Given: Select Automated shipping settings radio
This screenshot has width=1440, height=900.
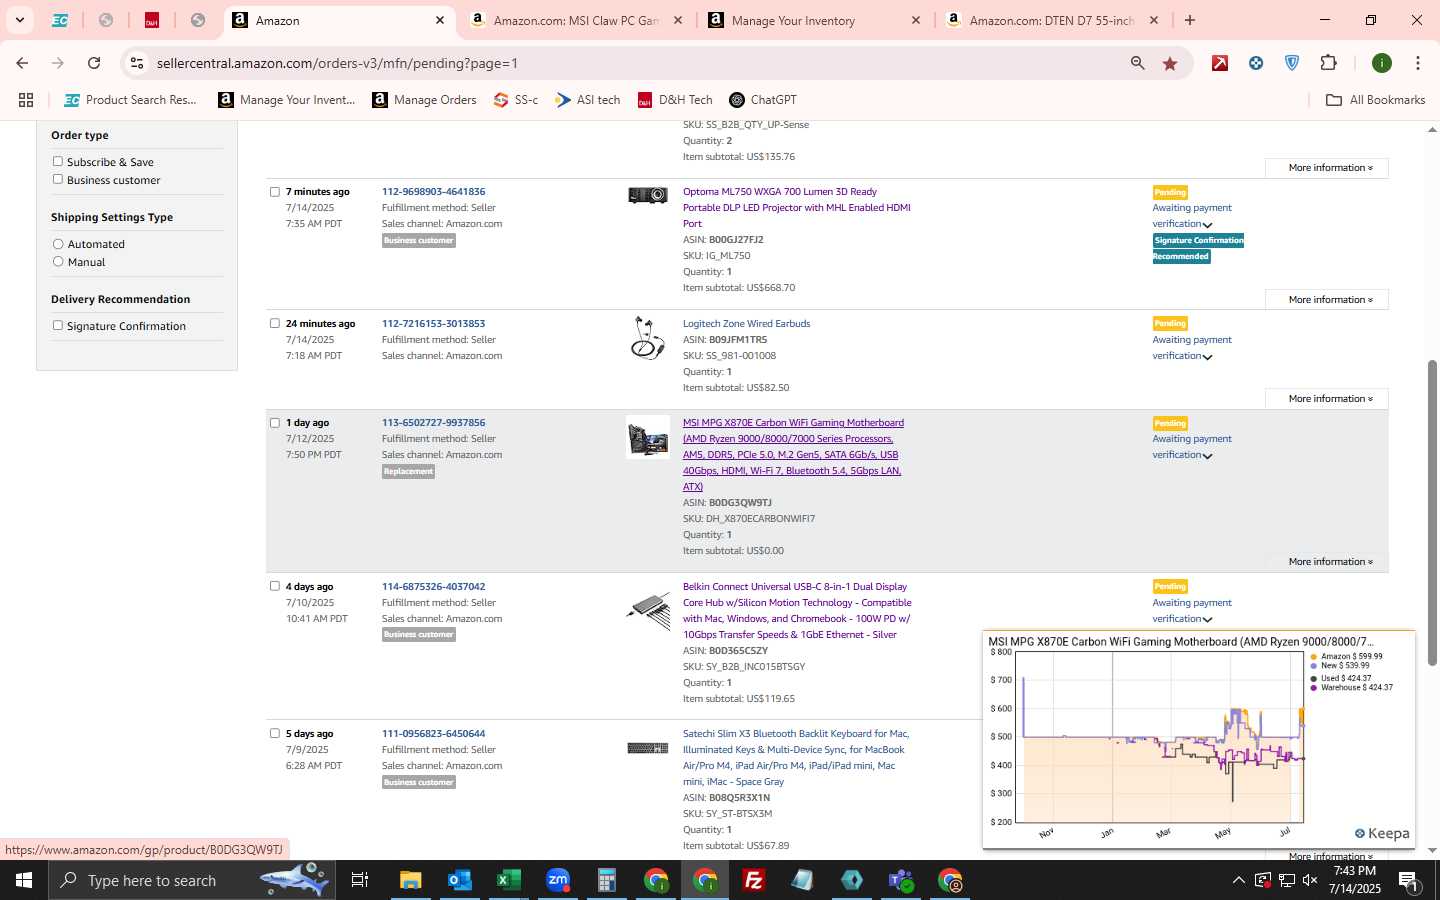Looking at the screenshot, I should [58, 244].
